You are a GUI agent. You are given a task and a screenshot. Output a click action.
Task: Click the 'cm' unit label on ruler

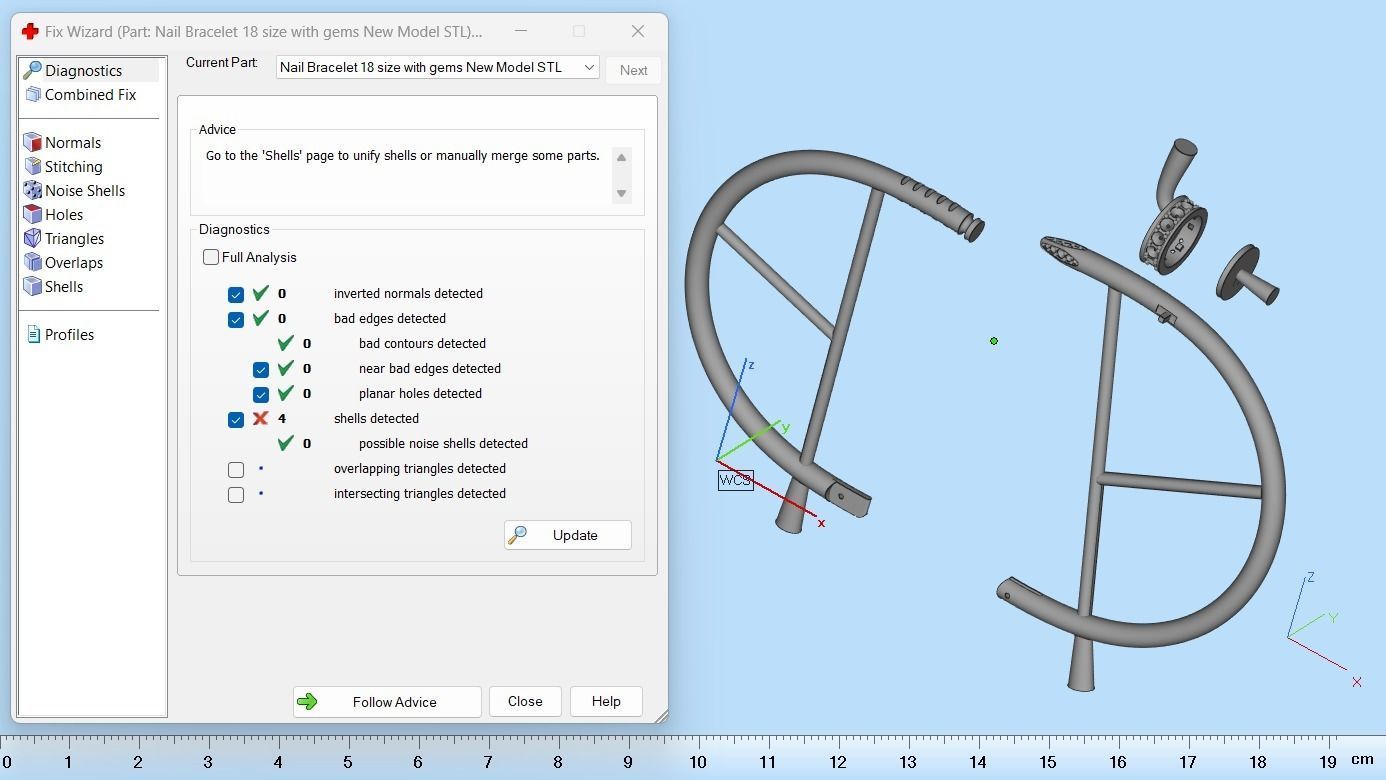point(1362,759)
